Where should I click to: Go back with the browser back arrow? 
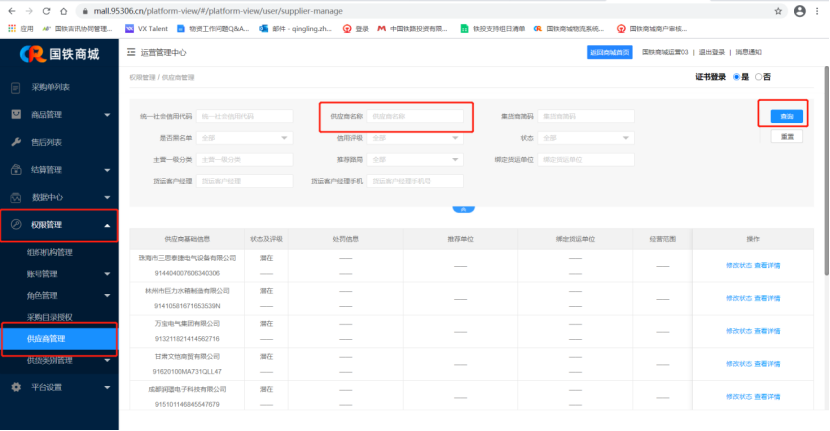click(12, 11)
